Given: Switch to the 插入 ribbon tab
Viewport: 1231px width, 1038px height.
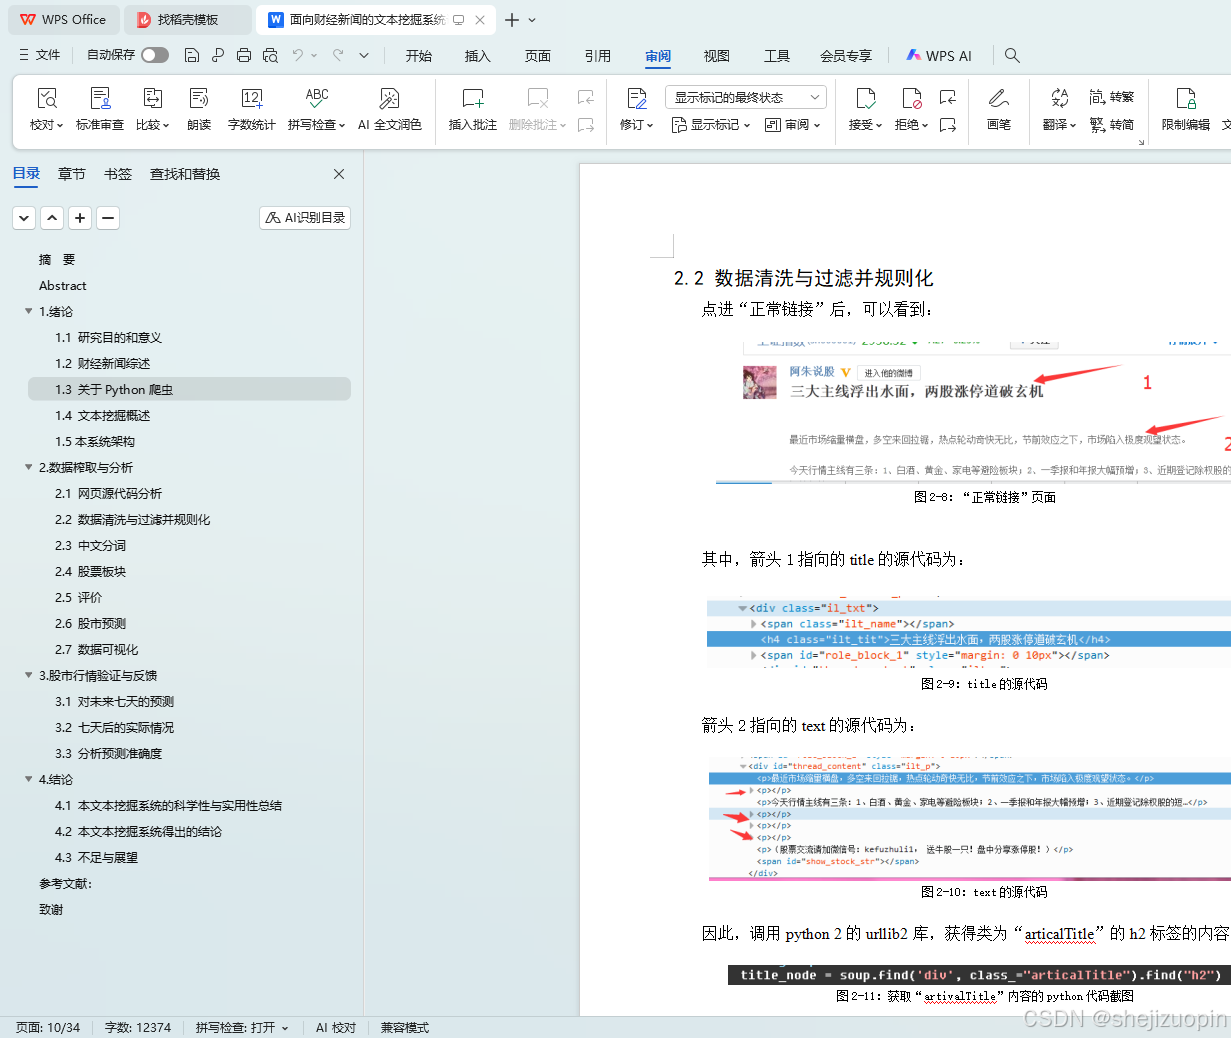Looking at the screenshot, I should coord(478,56).
